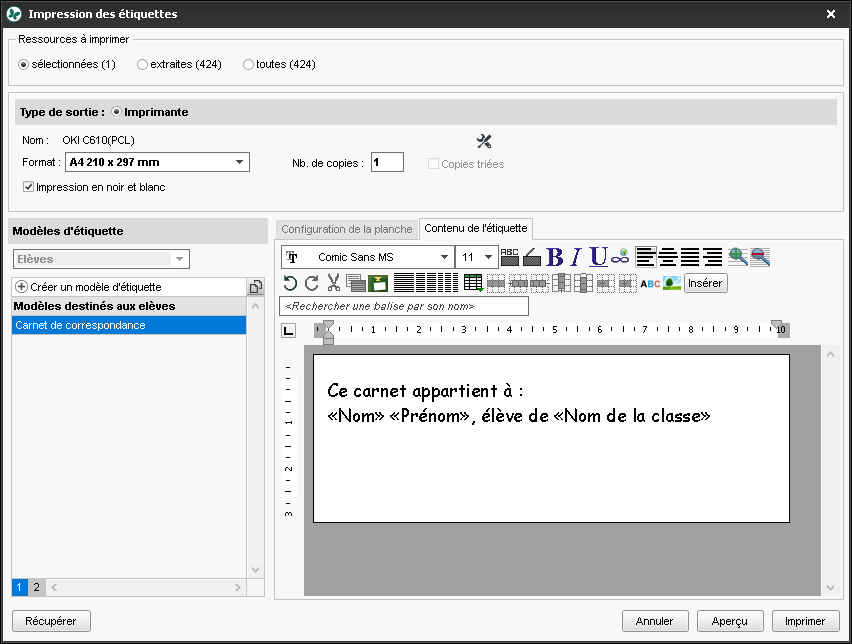Undo the last edit
This screenshot has width=852, height=644.
point(290,283)
